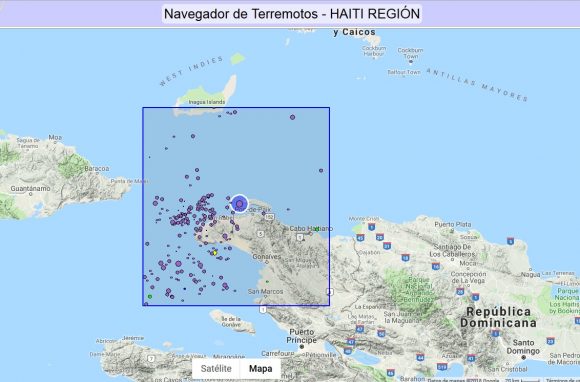Click the Monte Cristi label
Screen dimensions: 580x382
pos(364,219)
